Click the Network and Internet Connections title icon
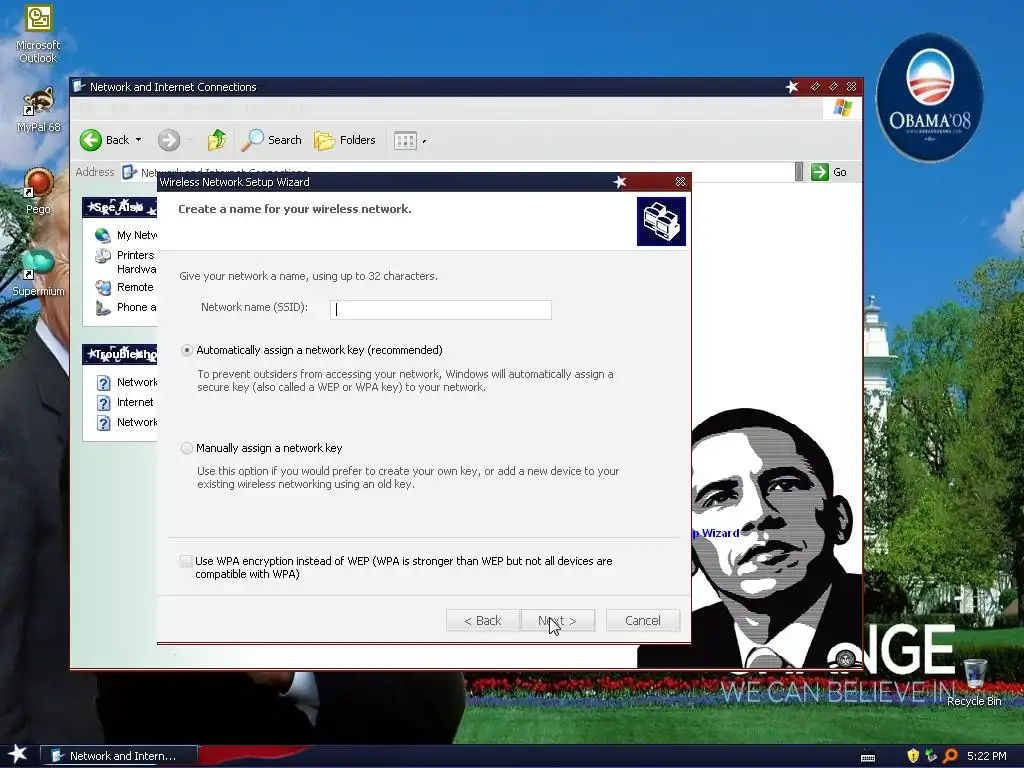Screen dimensions: 1024x768 [x=79, y=86]
